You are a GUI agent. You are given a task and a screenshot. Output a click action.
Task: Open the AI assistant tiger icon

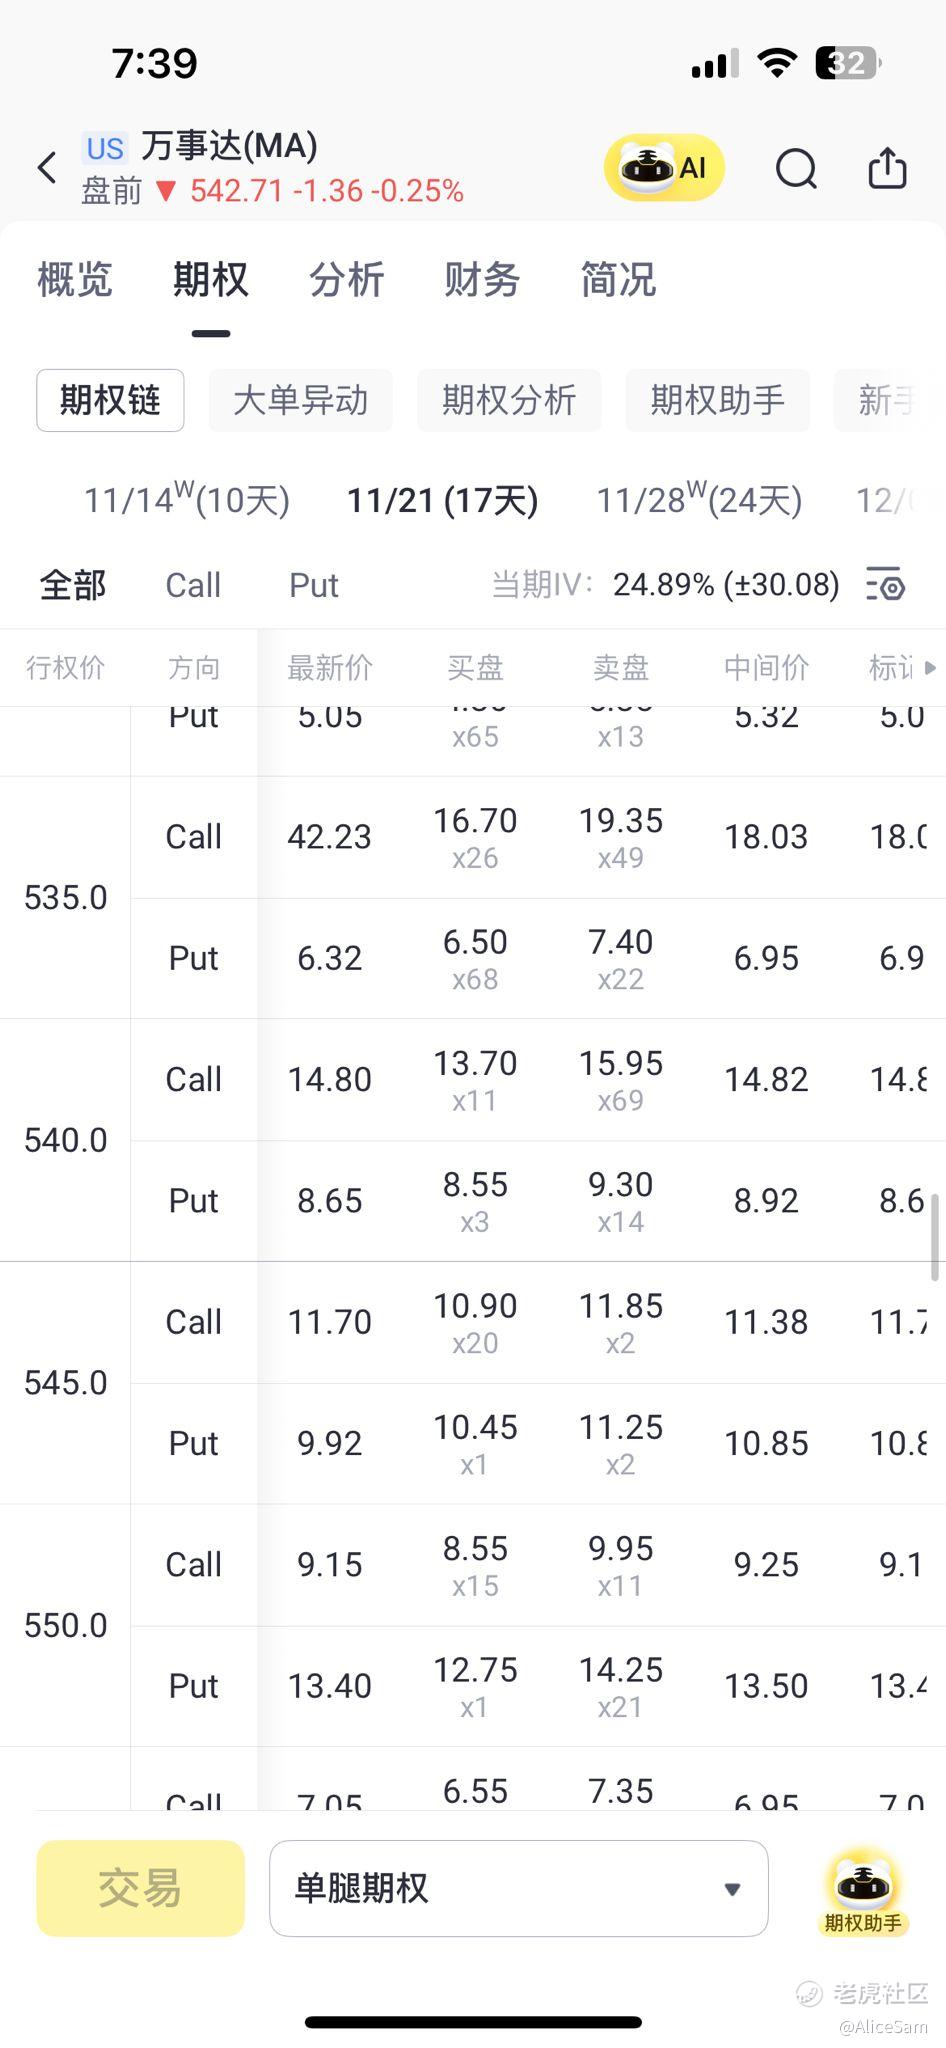click(x=663, y=168)
